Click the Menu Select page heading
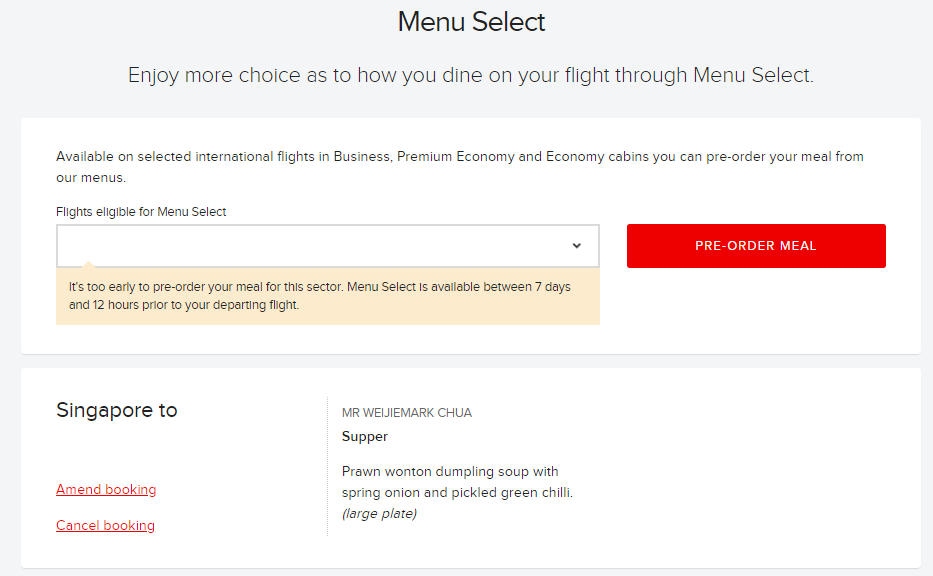This screenshot has height=576, width=933. pyautogui.click(x=471, y=22)
